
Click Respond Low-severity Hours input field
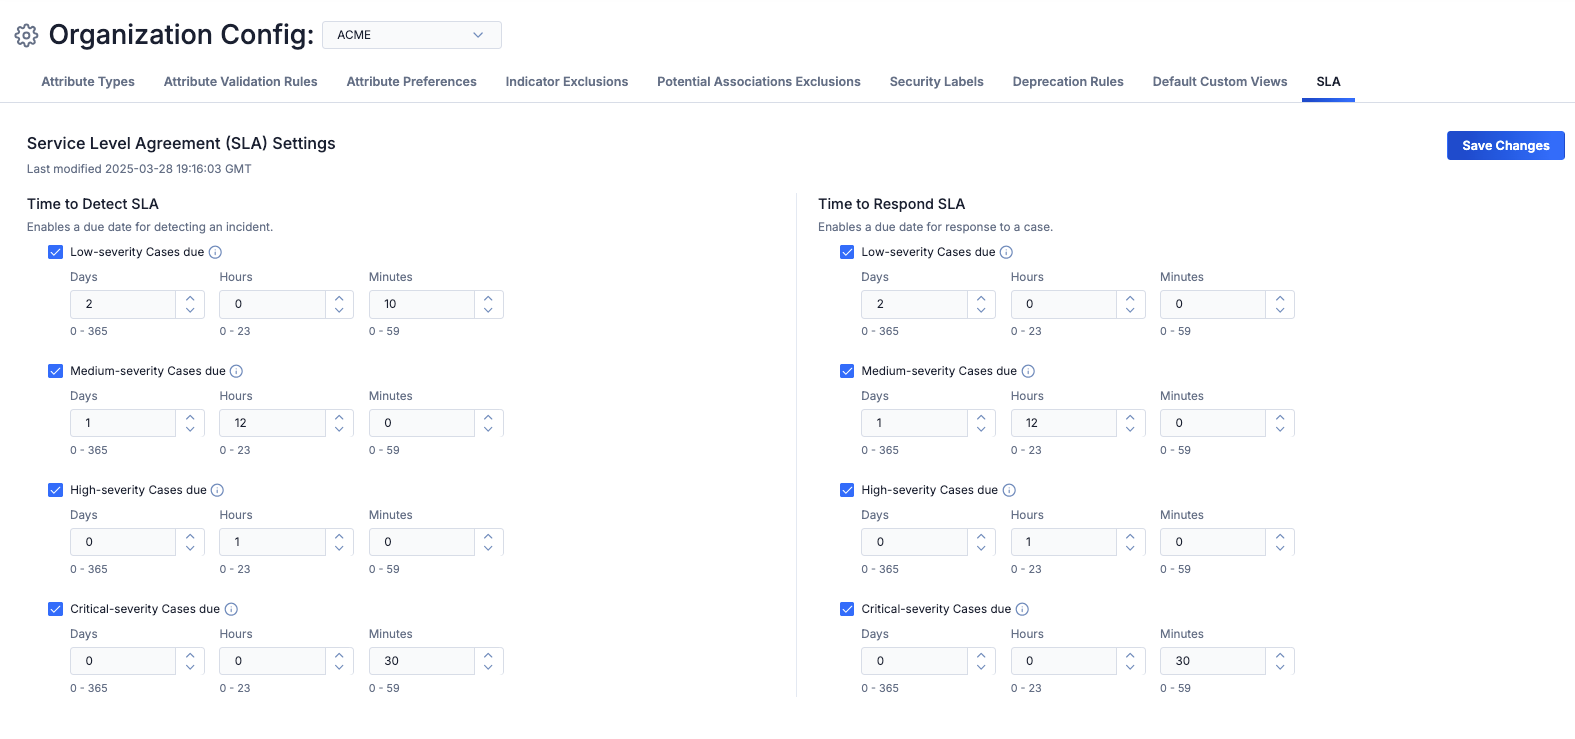1063,304
